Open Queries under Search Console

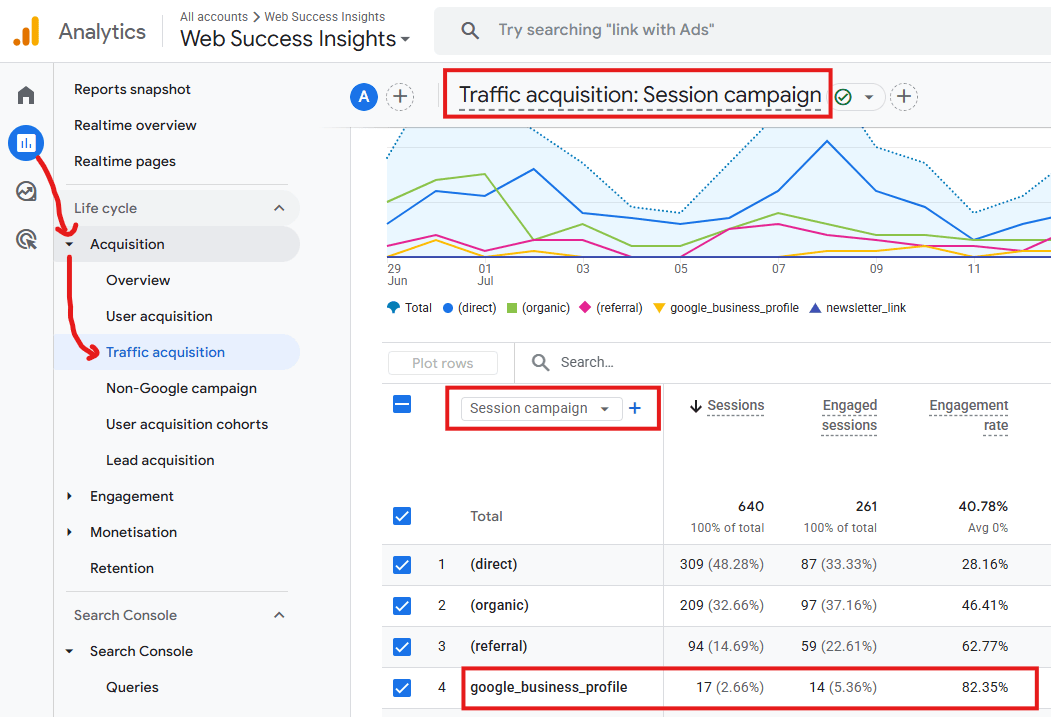click(132, 688)
